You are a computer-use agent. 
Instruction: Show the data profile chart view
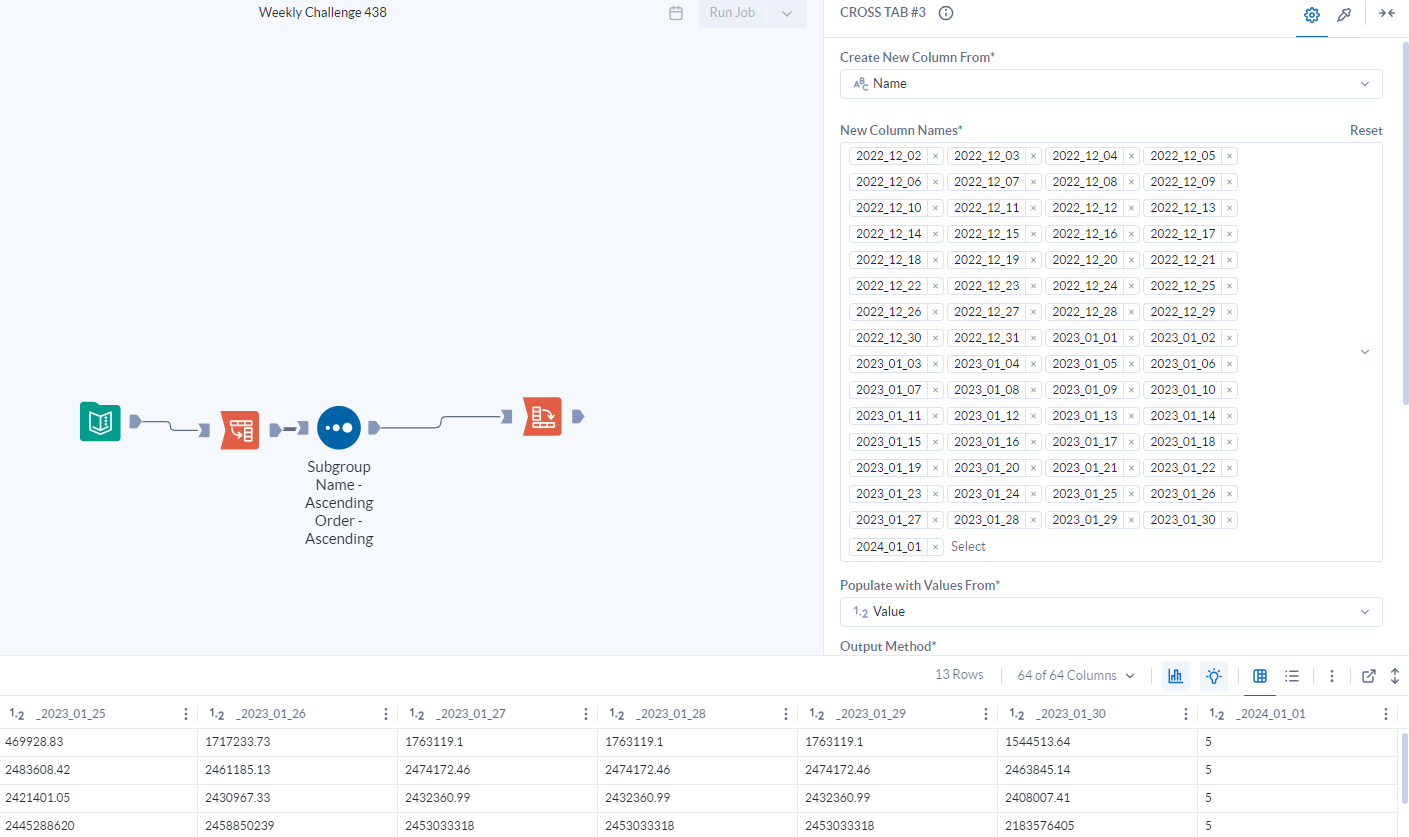[x=1175, y=676]
